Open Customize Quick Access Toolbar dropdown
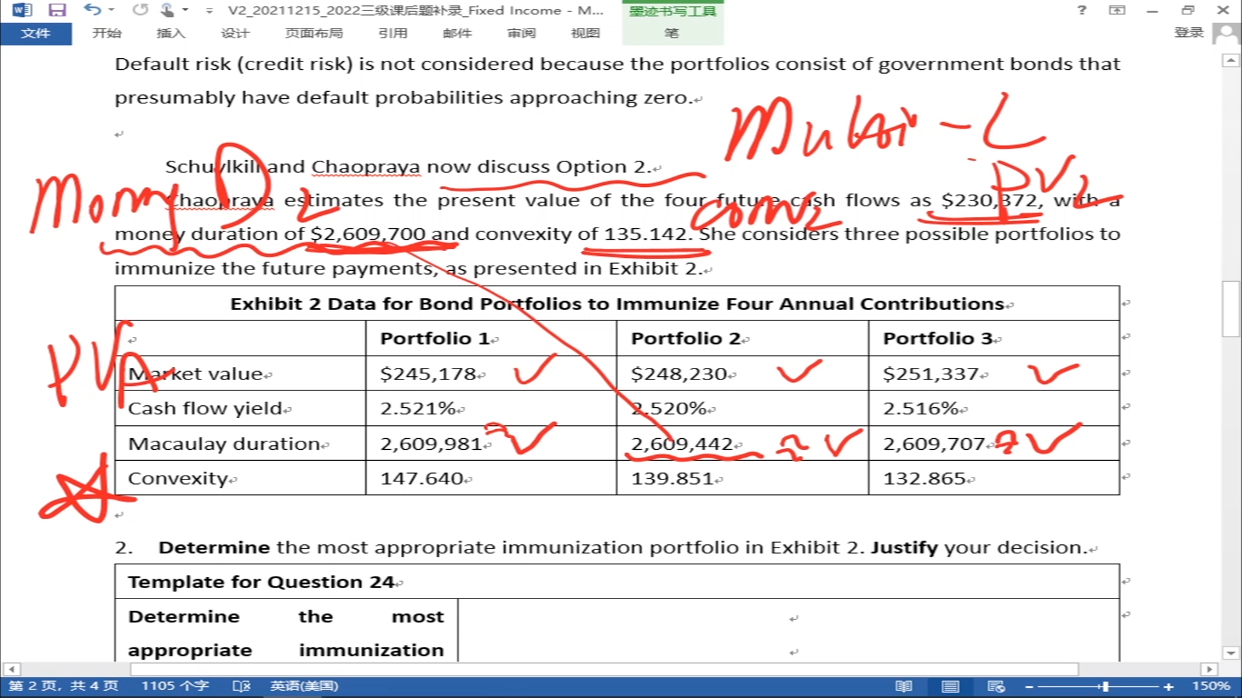This screenshot has width=1242, height=698. click(x=208, y=10)
